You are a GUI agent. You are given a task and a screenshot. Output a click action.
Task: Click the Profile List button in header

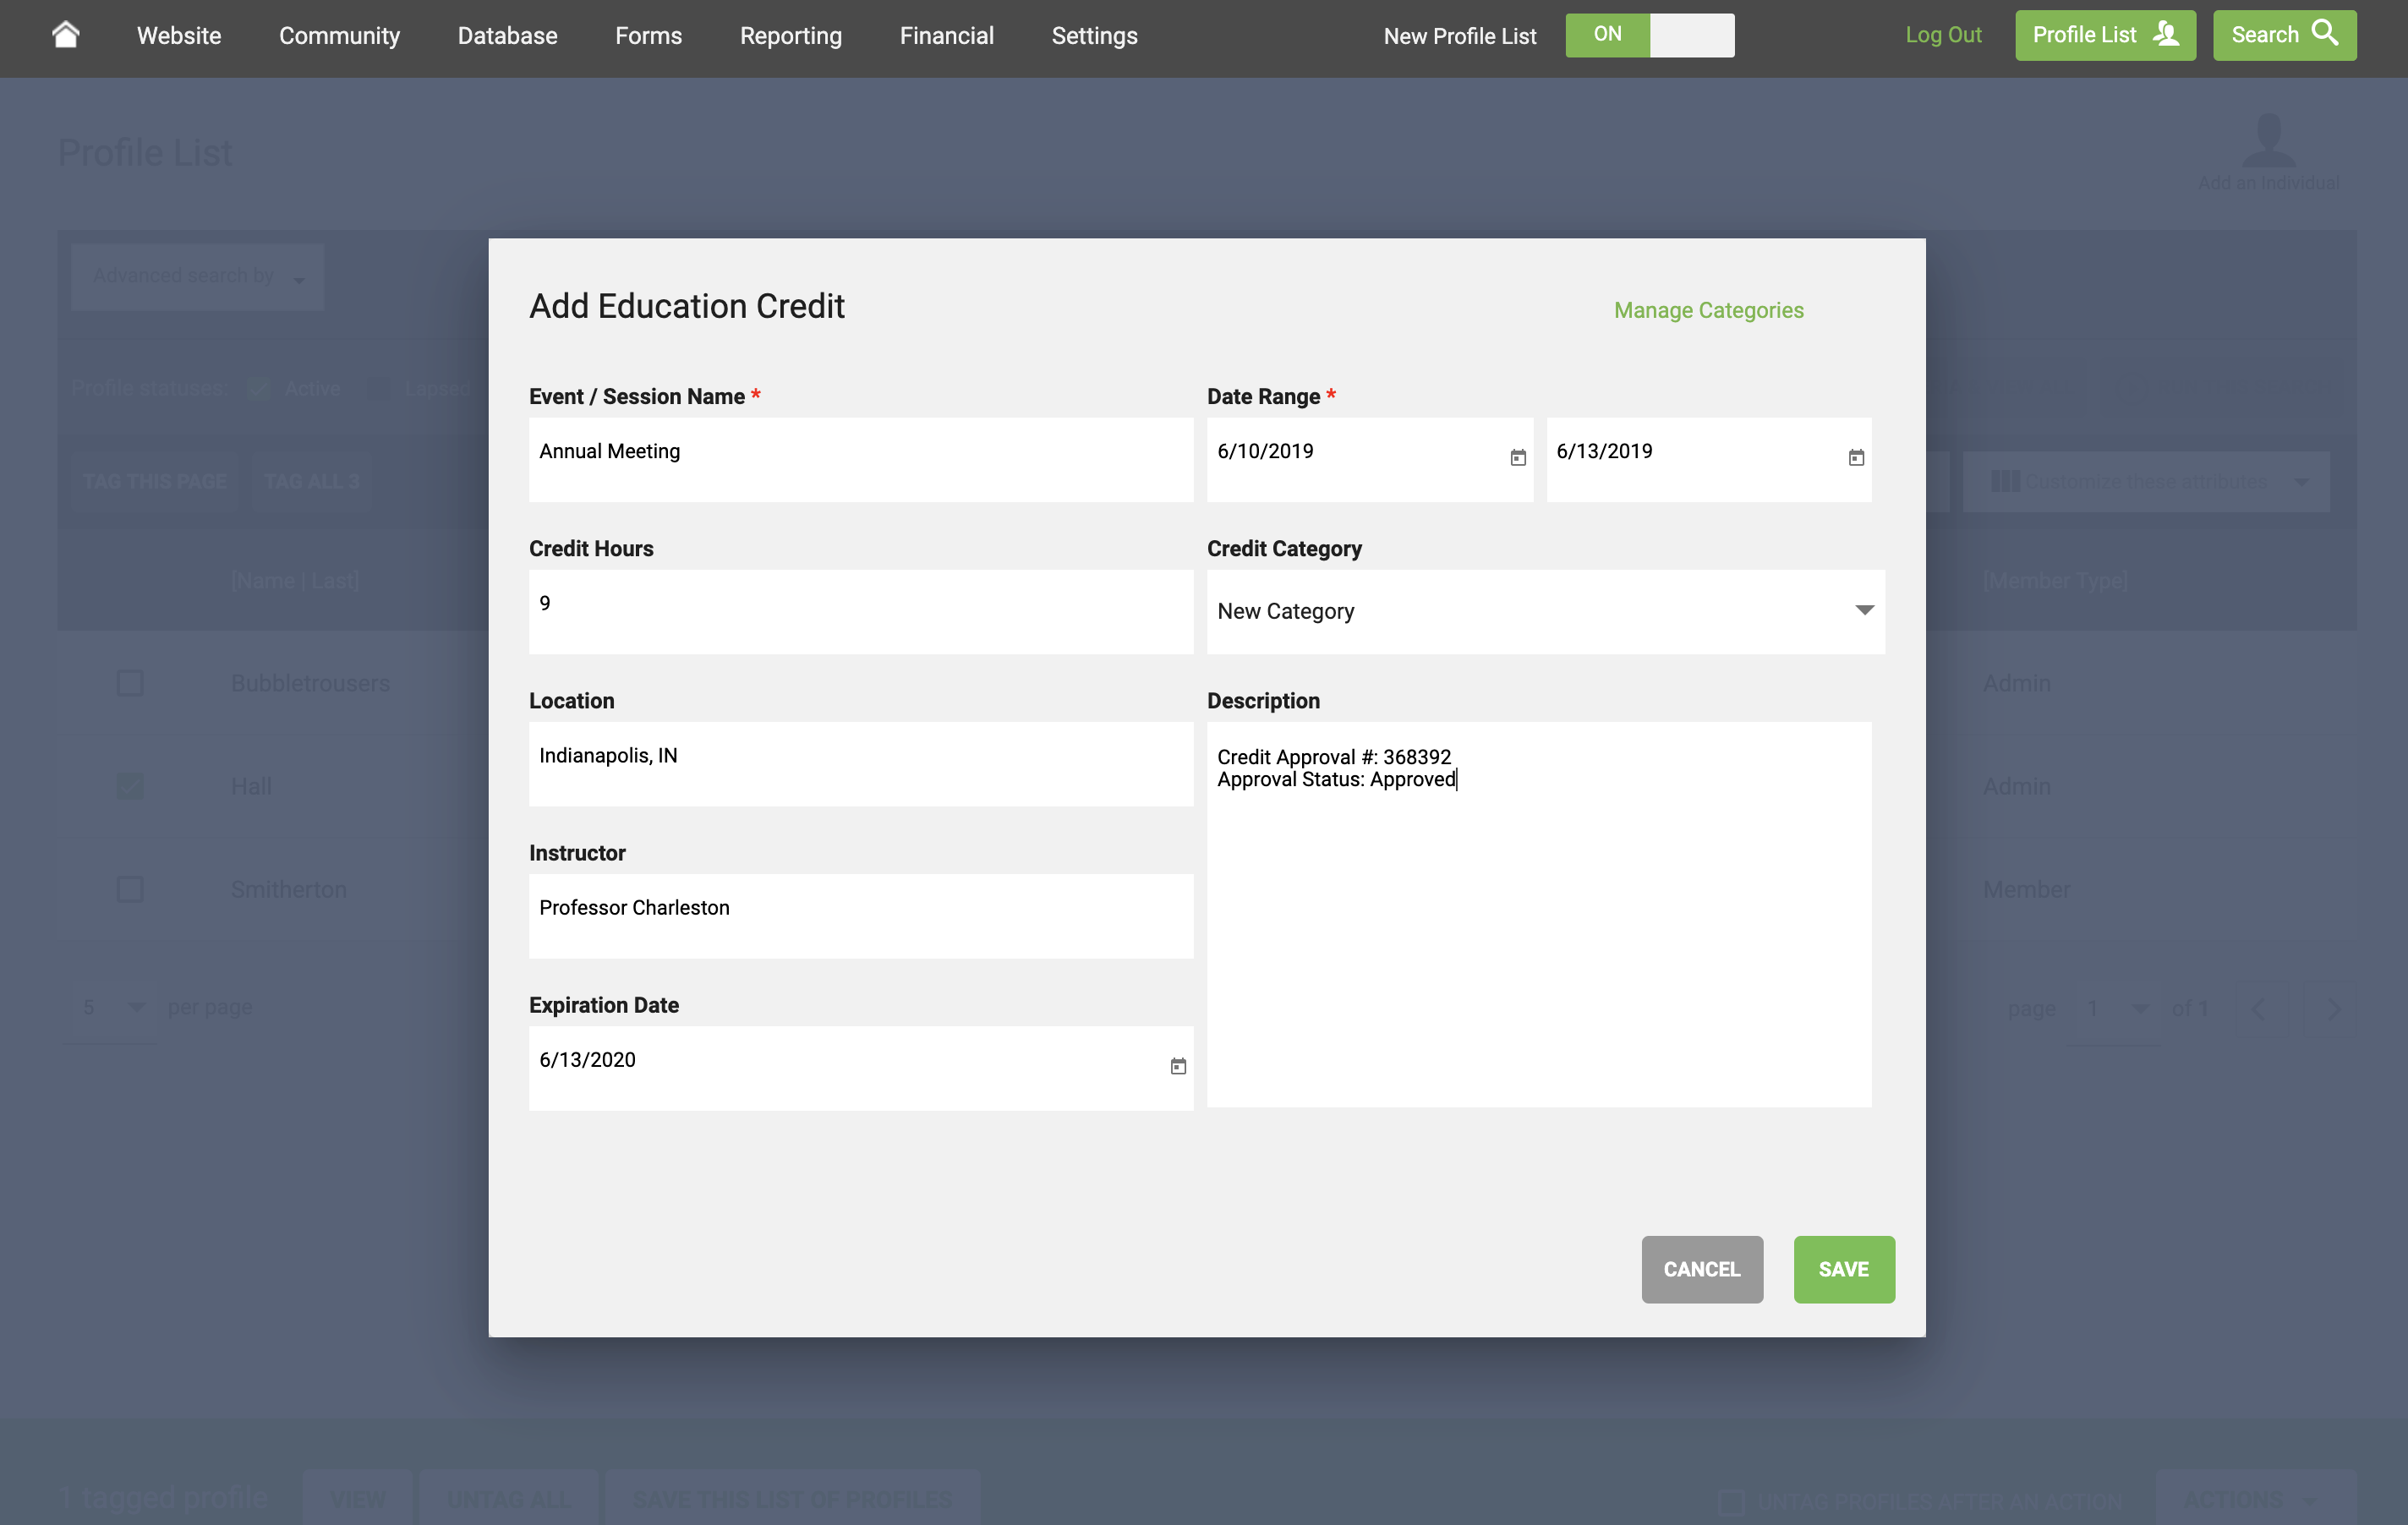[x=2105, y=35]
